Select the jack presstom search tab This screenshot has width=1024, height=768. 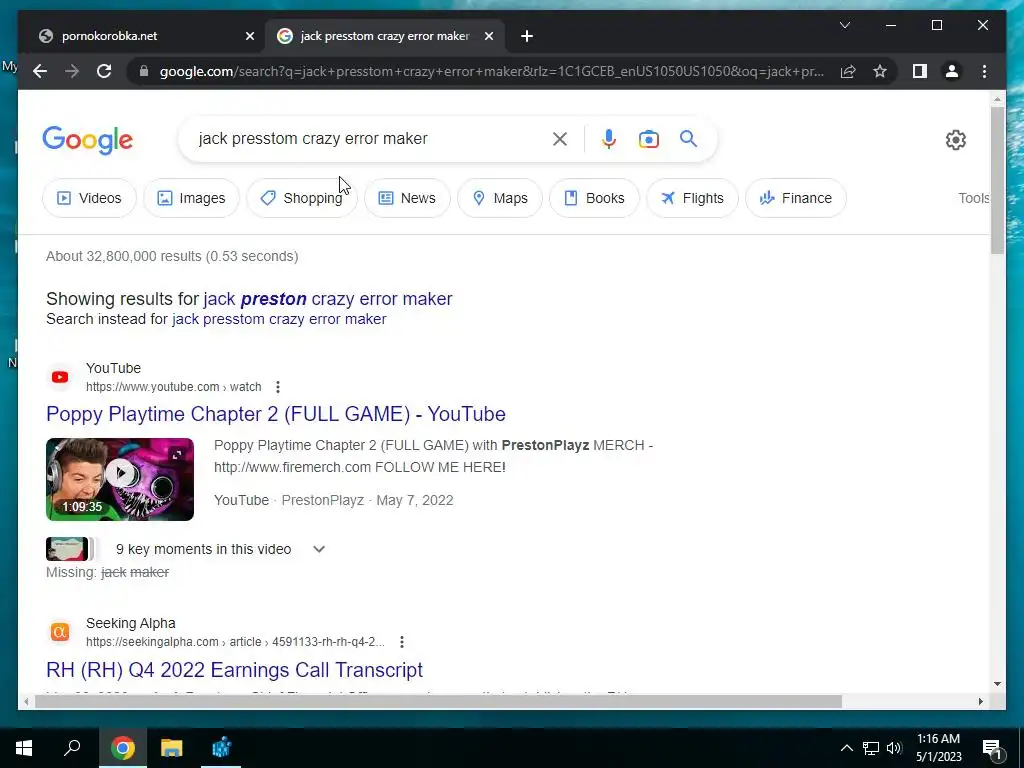click(384, 36)
